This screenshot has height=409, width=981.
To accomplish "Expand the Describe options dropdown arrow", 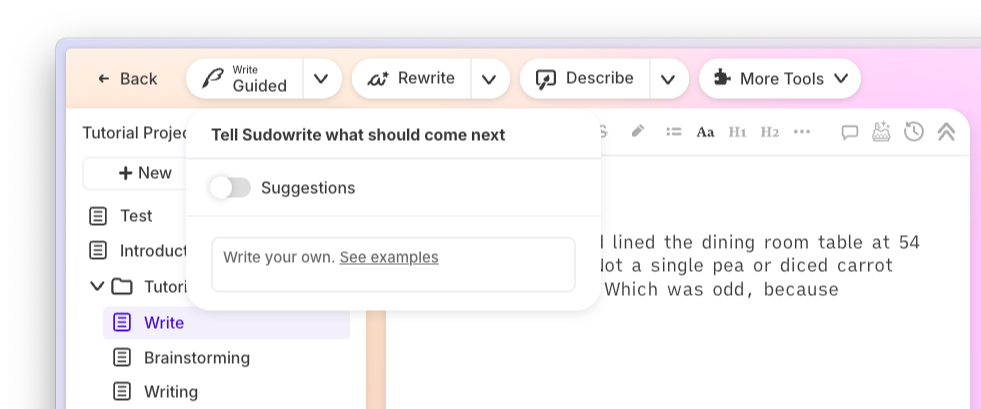I will tap(669, 79).
